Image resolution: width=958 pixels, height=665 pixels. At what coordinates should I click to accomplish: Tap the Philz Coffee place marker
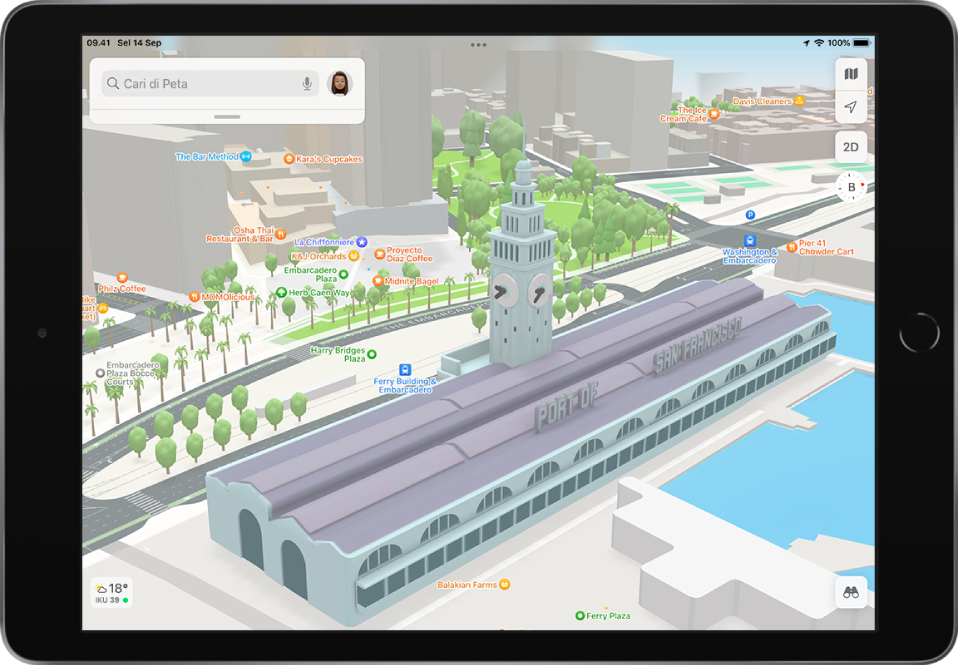pyautogui.click(x=122, y=277)
